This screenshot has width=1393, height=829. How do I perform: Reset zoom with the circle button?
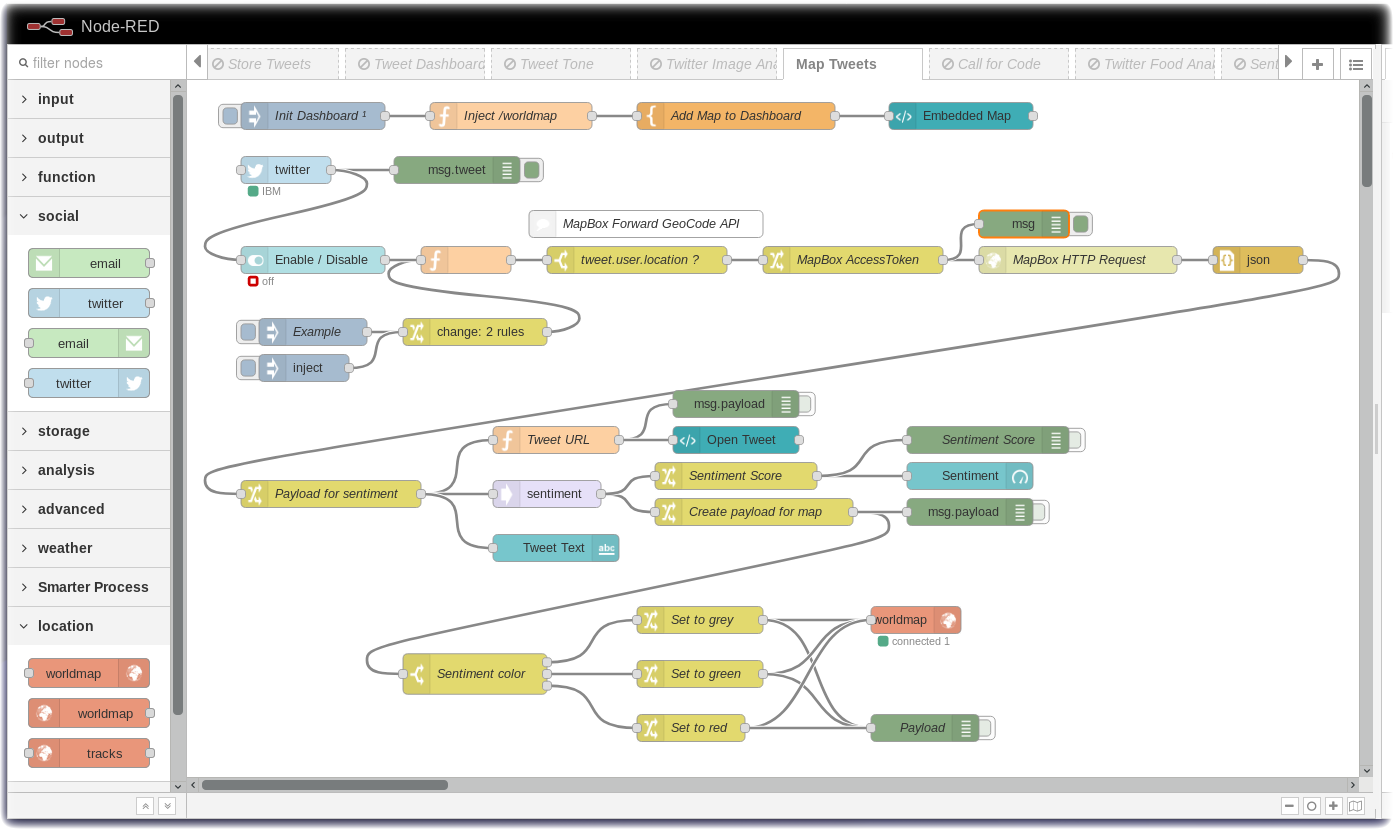(1311, 806)
